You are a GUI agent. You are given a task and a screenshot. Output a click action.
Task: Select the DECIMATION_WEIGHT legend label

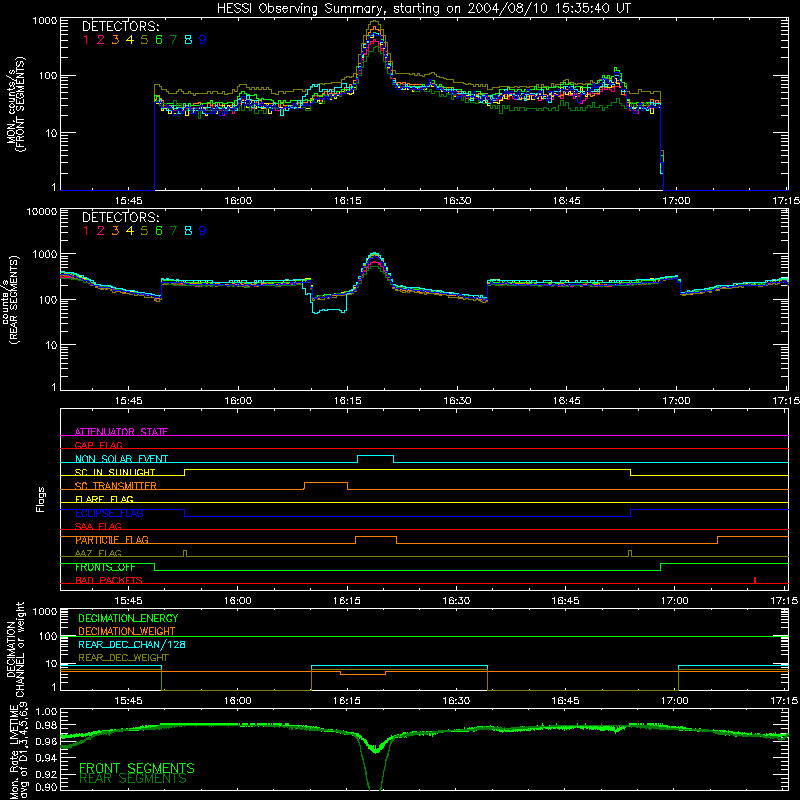click(x=127, y=632)
